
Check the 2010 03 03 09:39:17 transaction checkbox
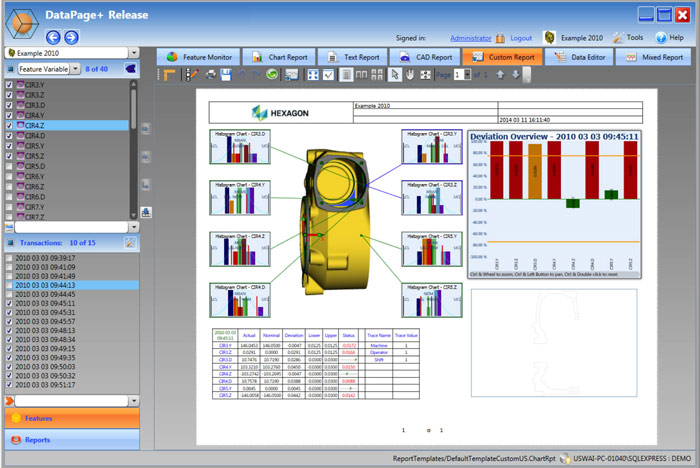9,258
